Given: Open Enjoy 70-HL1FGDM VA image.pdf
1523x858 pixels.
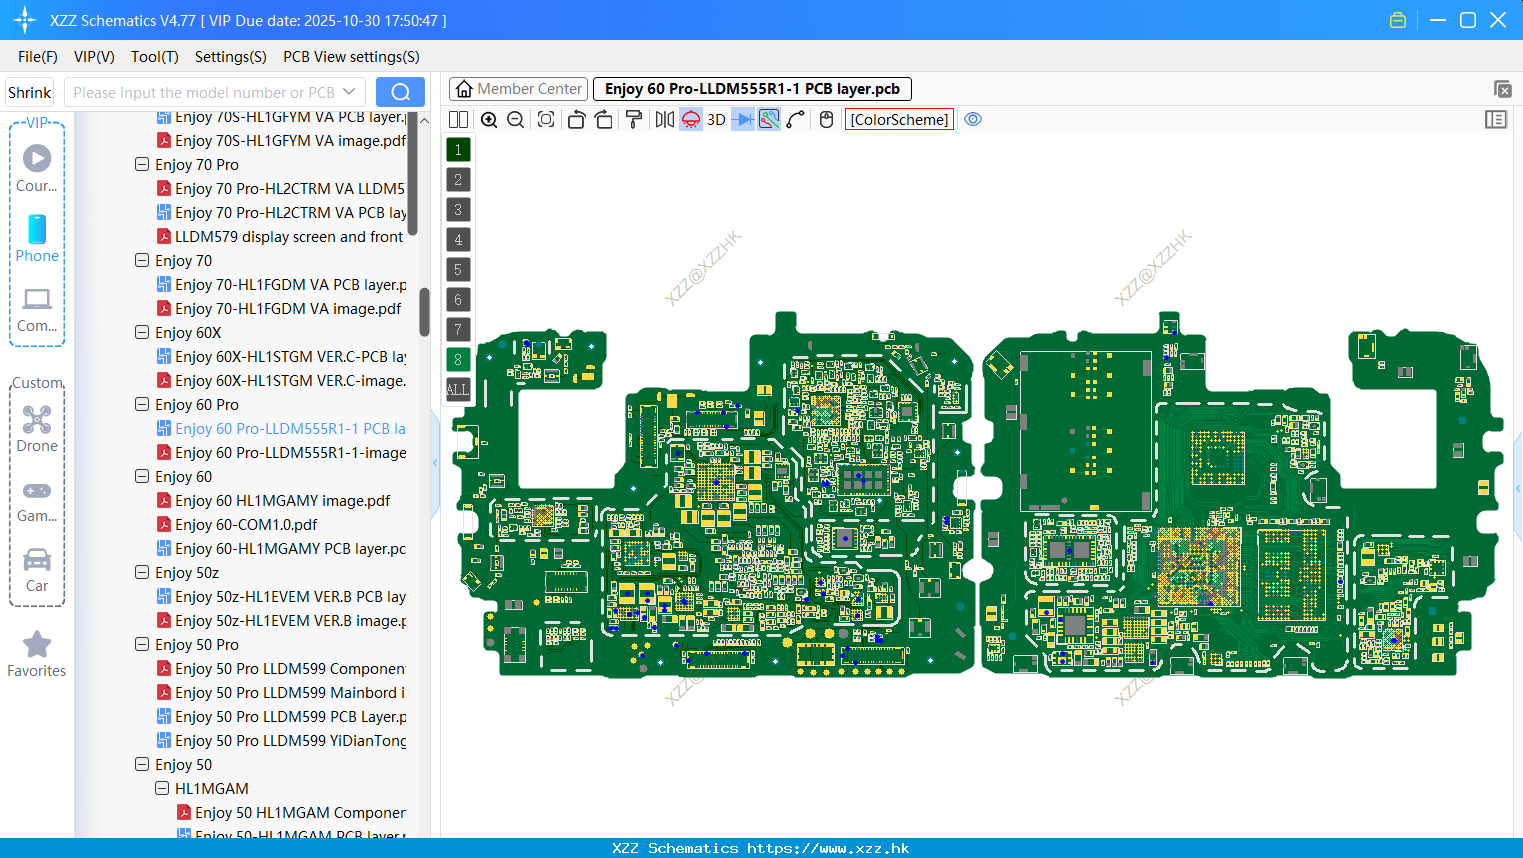Looking at the screenshot, I should 288,308.
